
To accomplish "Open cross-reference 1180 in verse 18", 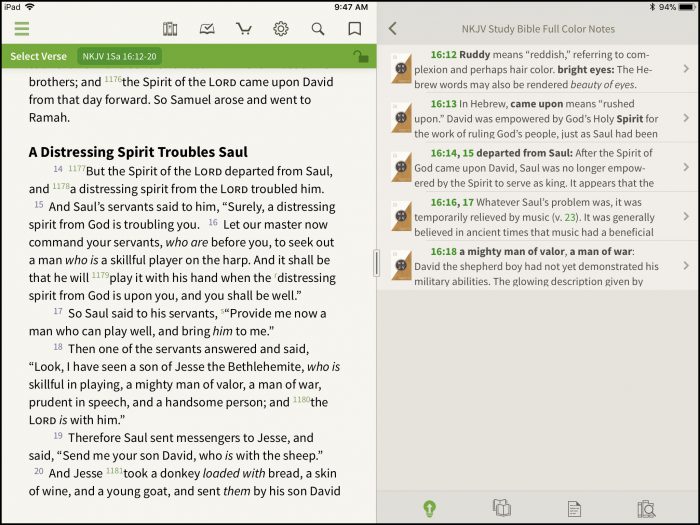I will point(301,400).
